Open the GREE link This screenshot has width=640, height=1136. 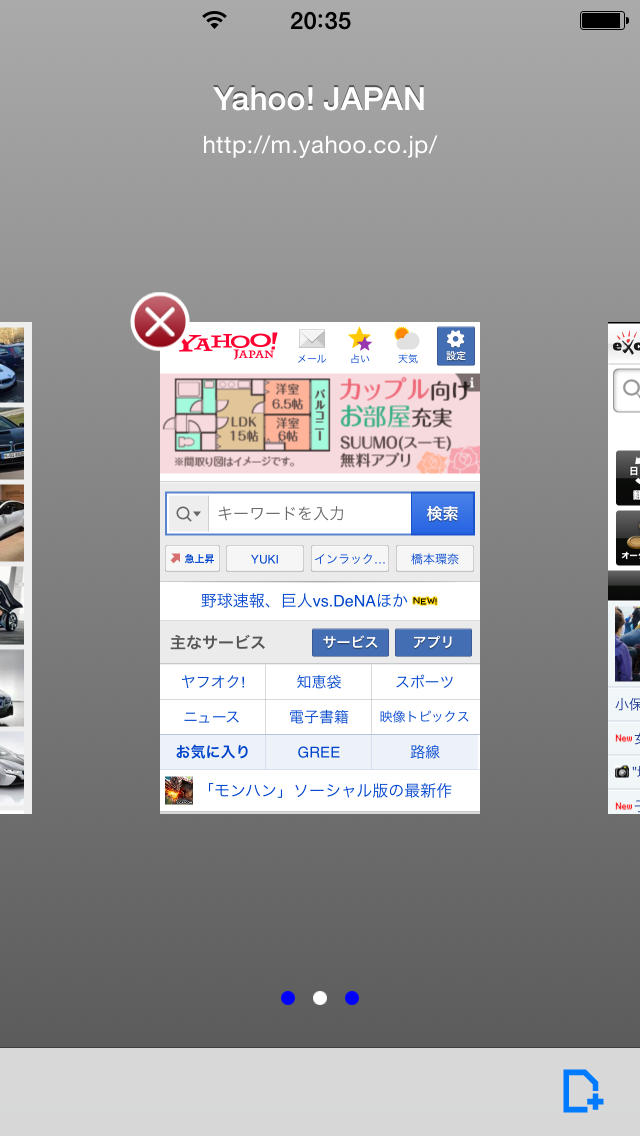(318, 752)
